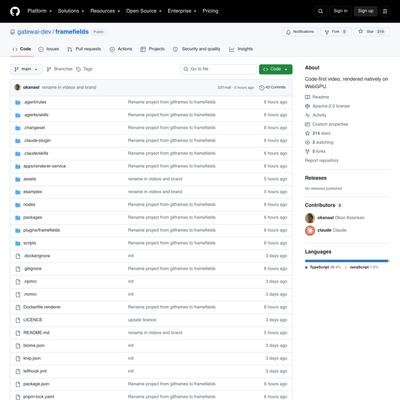View the 42 Commits history
The width and height of the screenshot is (400, 400).
pos(273,87)
